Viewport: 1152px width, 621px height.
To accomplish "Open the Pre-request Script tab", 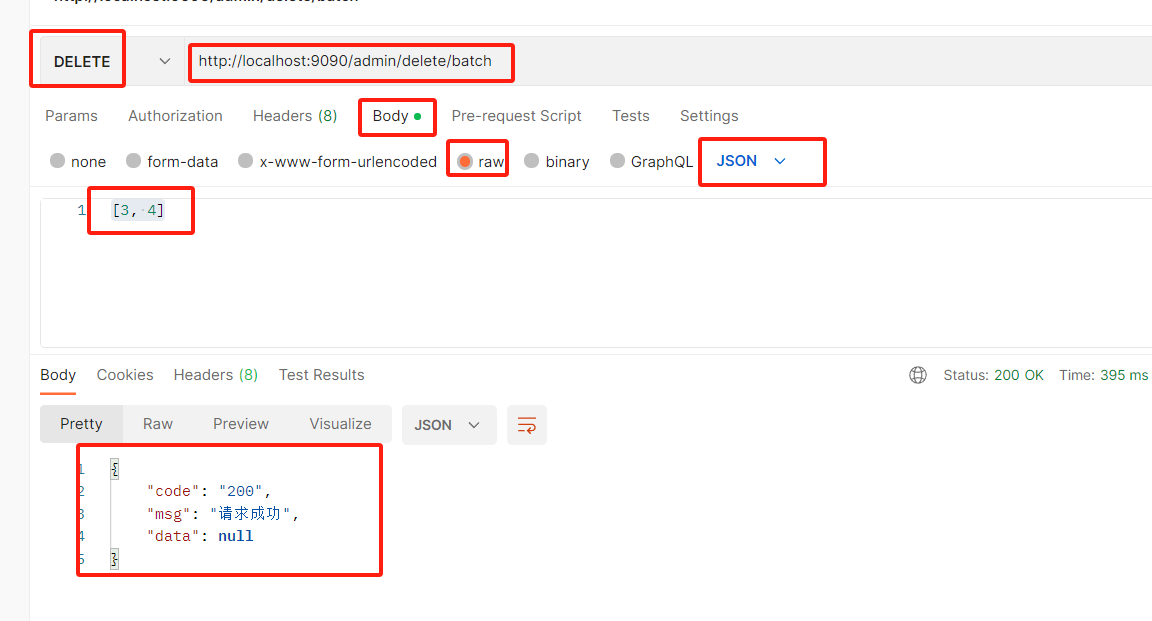I will point(516,116).
